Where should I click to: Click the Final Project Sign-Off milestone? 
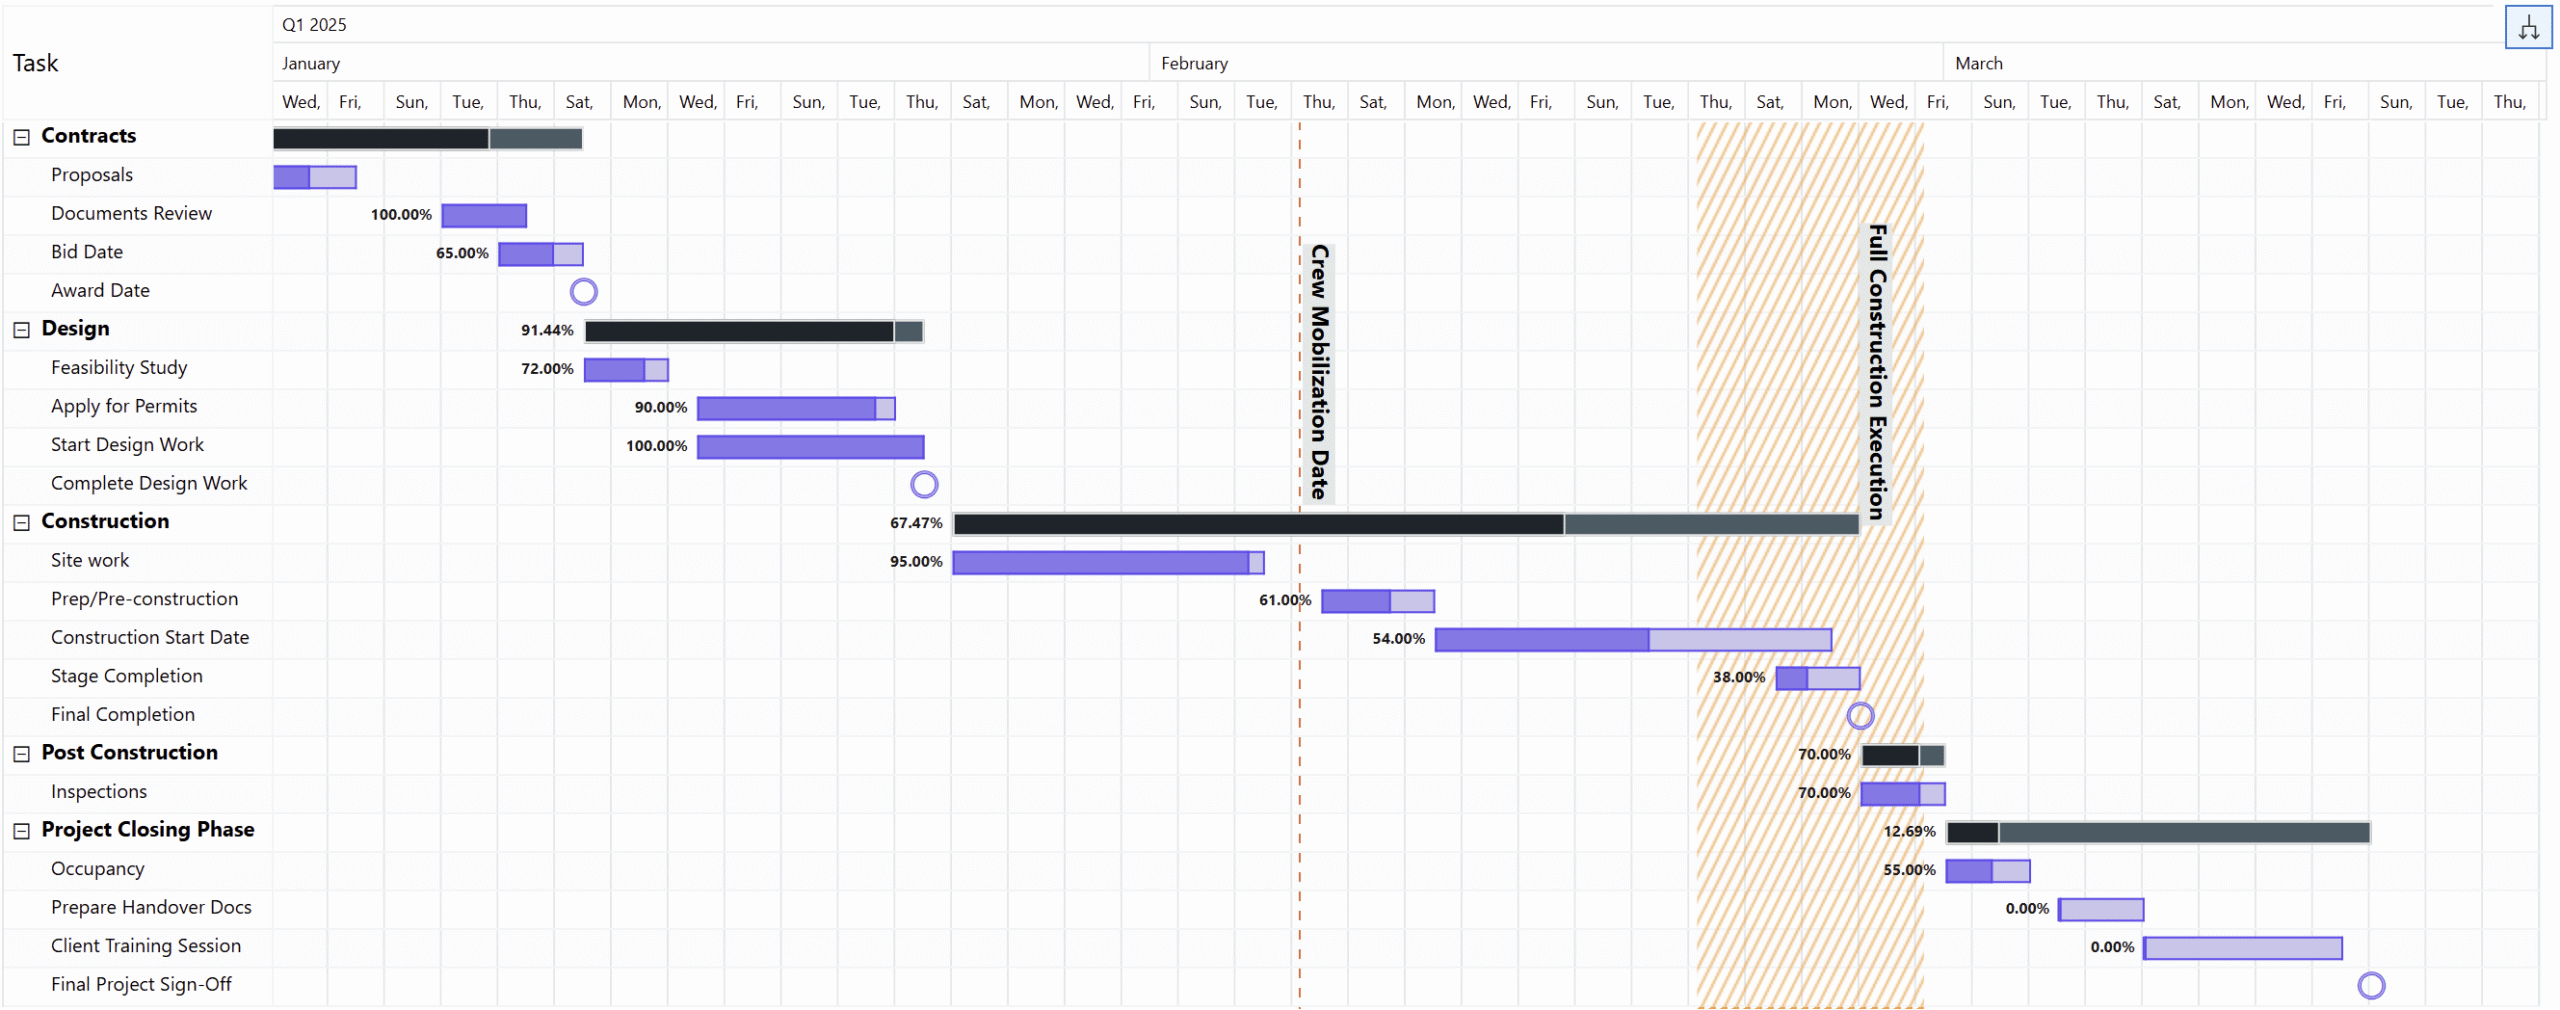2370,986
